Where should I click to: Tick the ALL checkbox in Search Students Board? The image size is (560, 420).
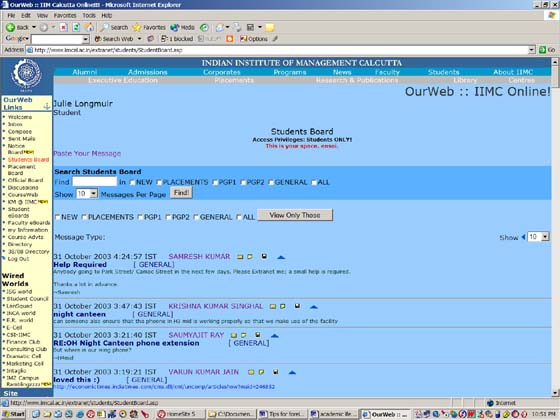click(314, 182)
